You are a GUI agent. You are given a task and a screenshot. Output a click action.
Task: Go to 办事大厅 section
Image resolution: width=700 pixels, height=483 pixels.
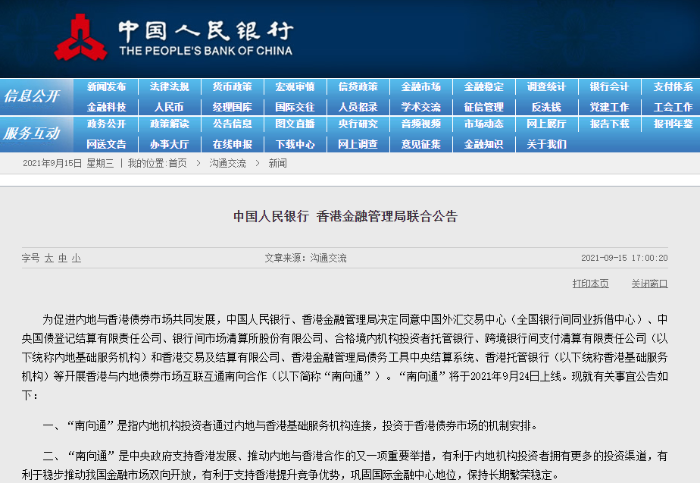pos(169,144)
